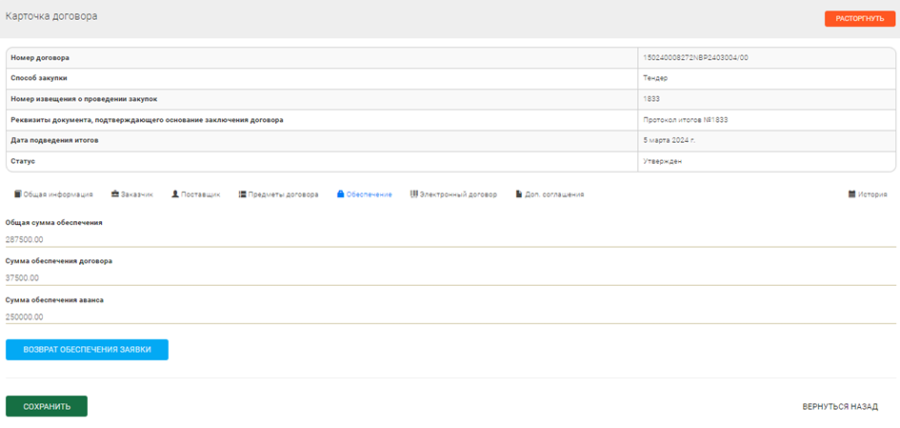Click the Тендер procurement method value
Image resolution: width=900 pixels, height=428 pixels.
656,78
